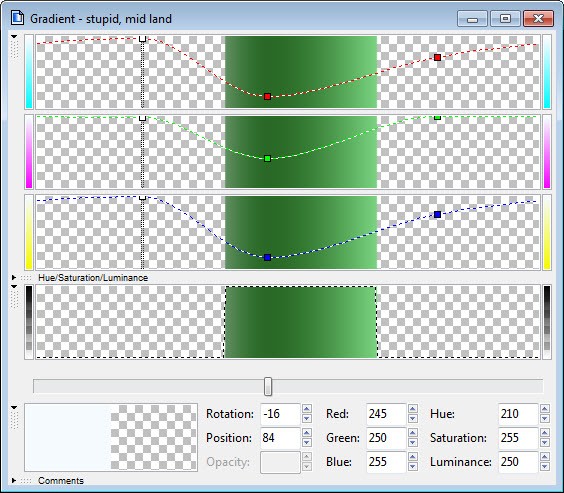Click the magenta color bar left of green channel
The image size is (564, 493).
[29, 151]
